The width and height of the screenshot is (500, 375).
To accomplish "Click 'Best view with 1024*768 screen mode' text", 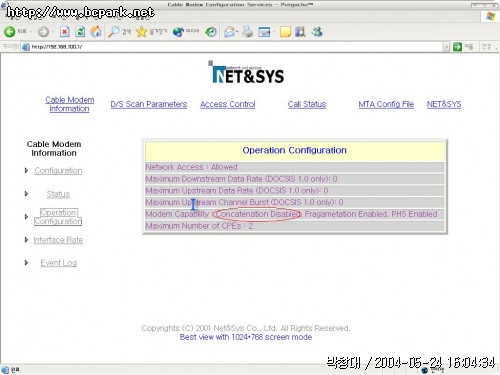I will pyautogui.click(x=246, y=337).
